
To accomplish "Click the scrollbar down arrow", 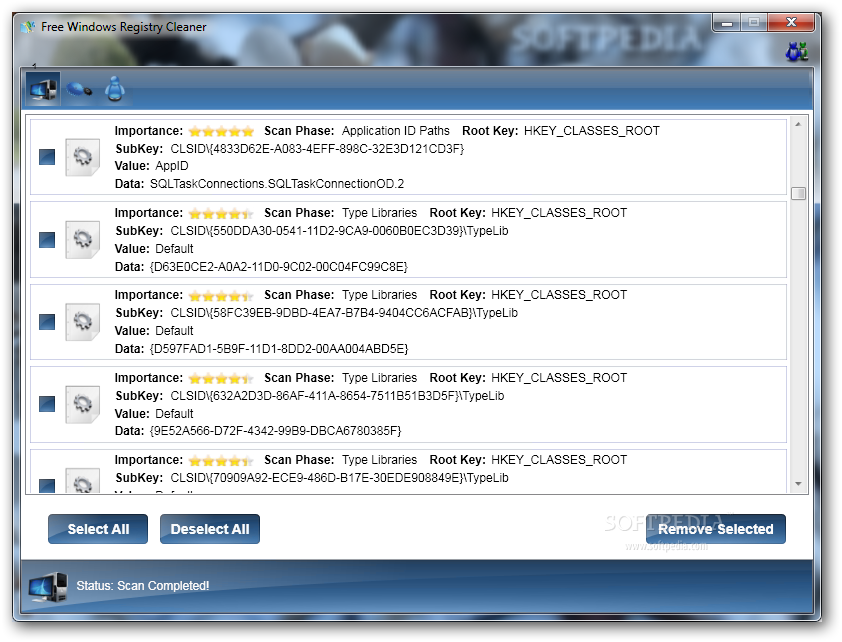I will 798,484.
